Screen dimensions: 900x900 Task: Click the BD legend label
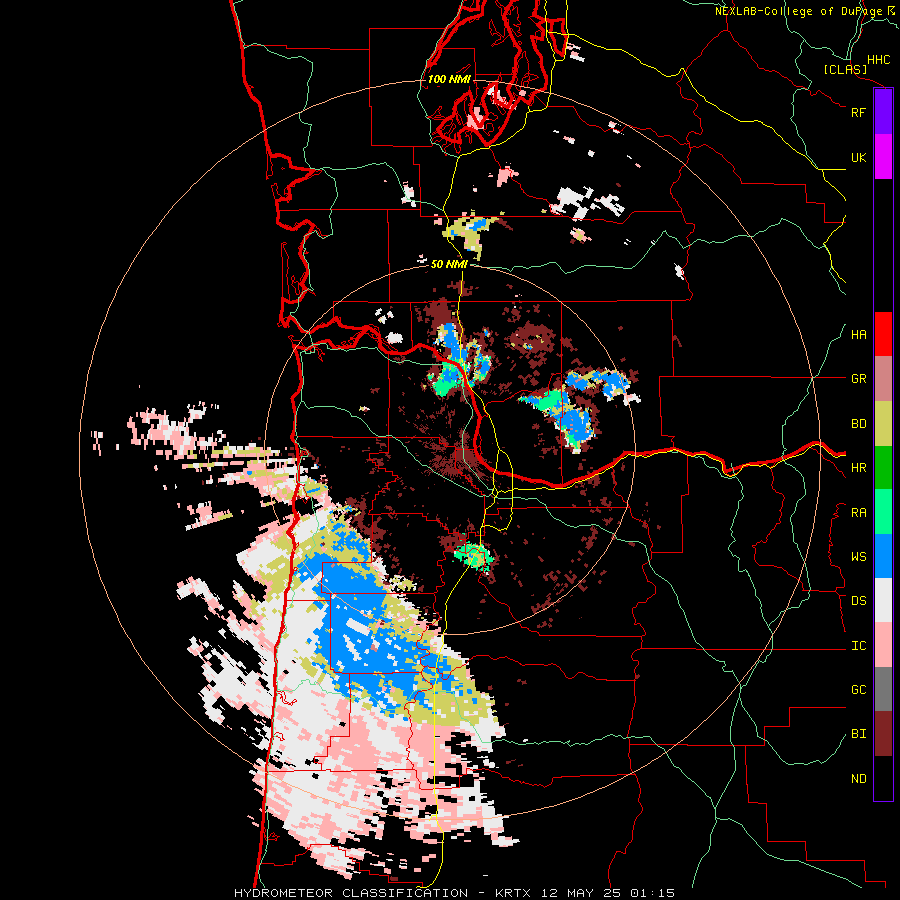coord(858,424)
